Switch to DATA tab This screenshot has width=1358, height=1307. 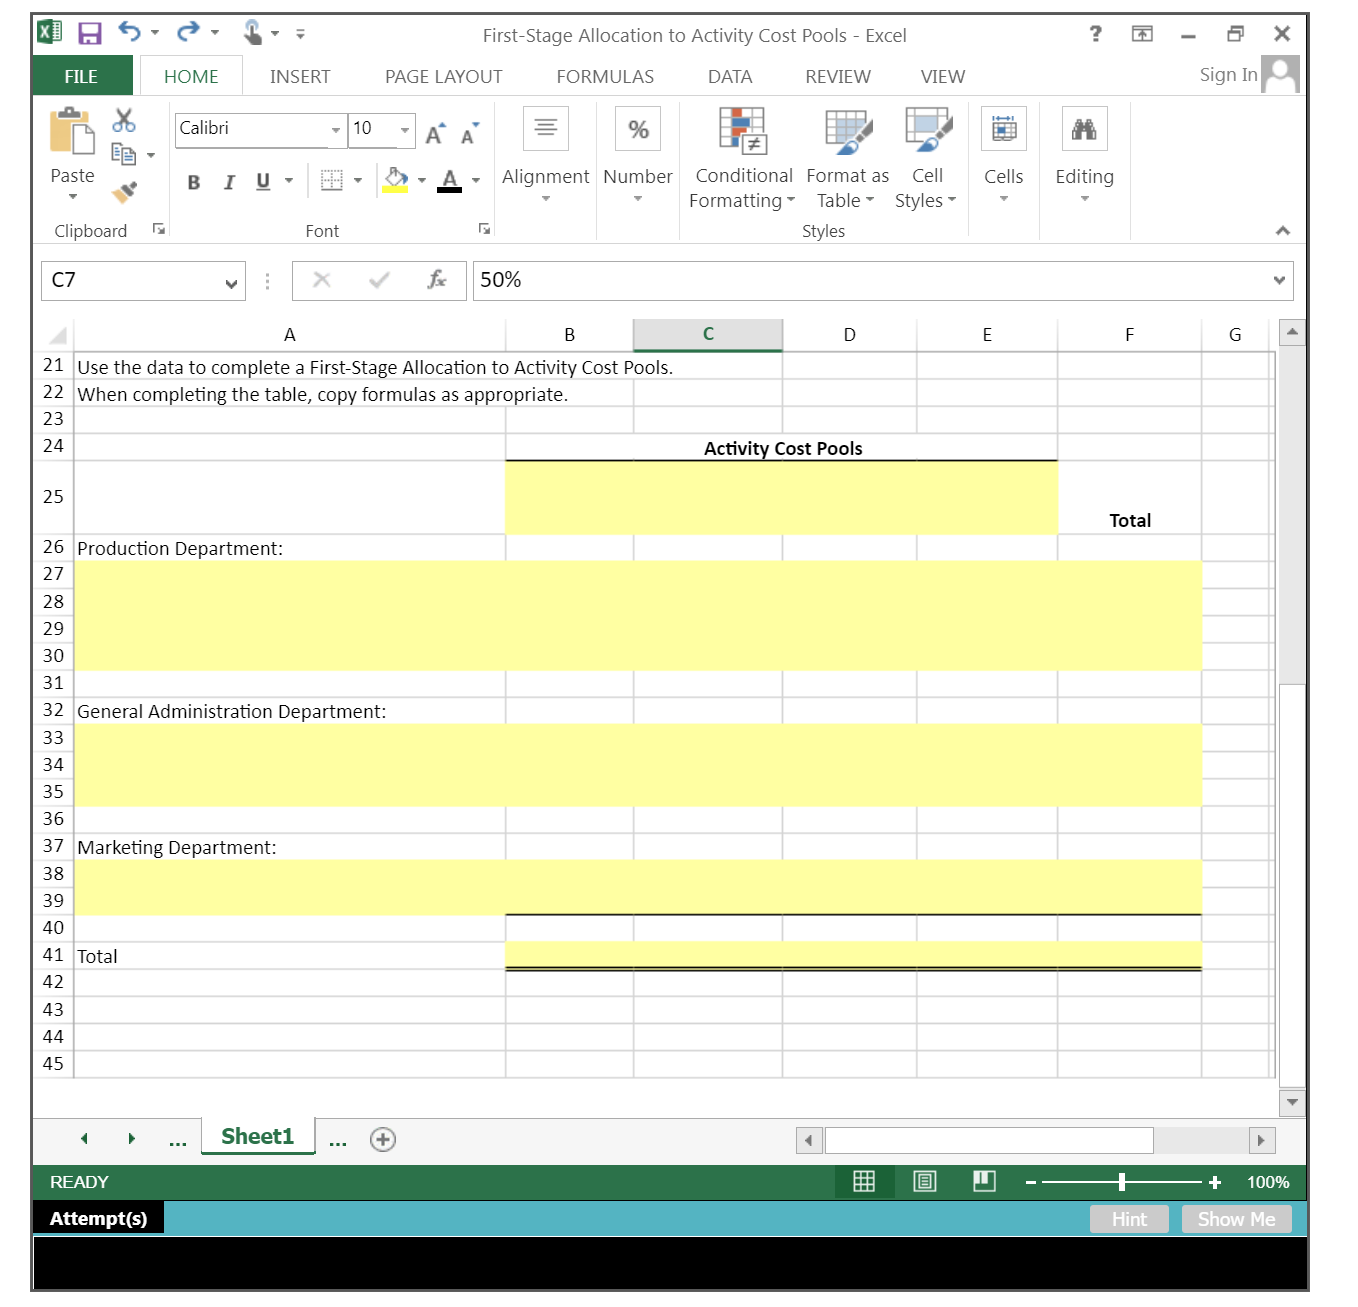pyautogui.click(x=730, y=76)
